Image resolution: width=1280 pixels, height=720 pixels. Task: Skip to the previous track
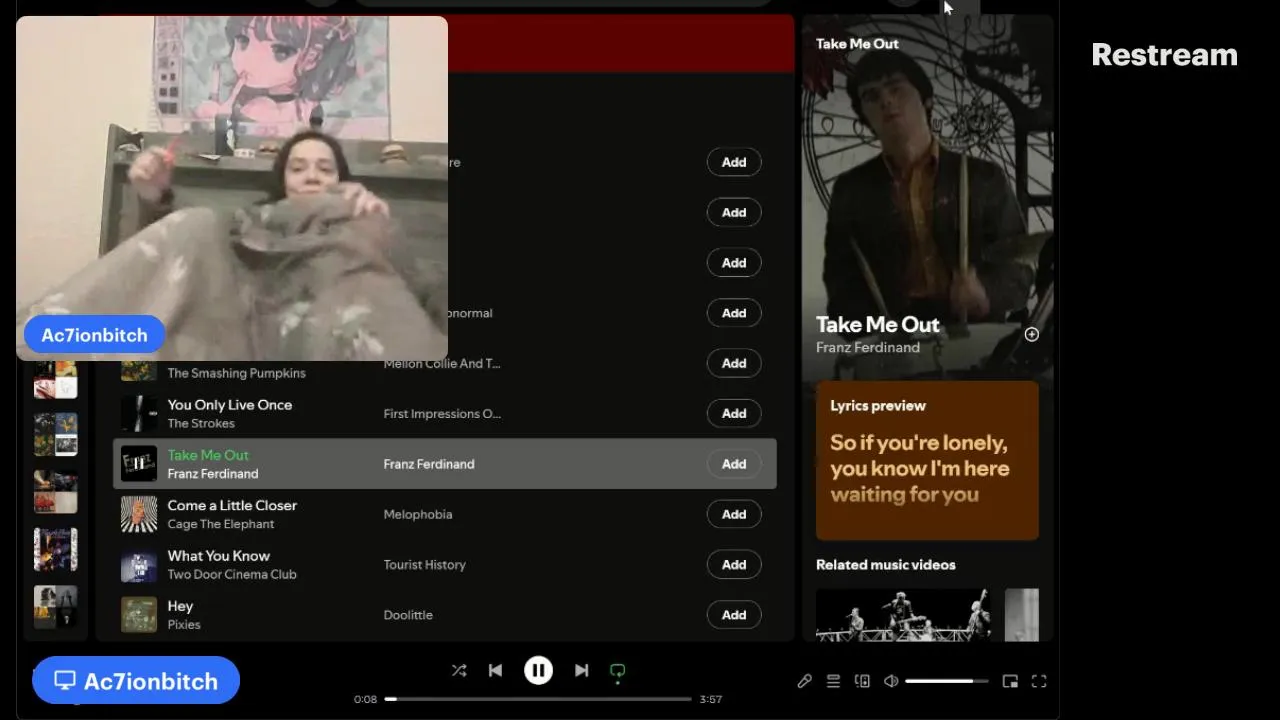[x=495, y=671]
